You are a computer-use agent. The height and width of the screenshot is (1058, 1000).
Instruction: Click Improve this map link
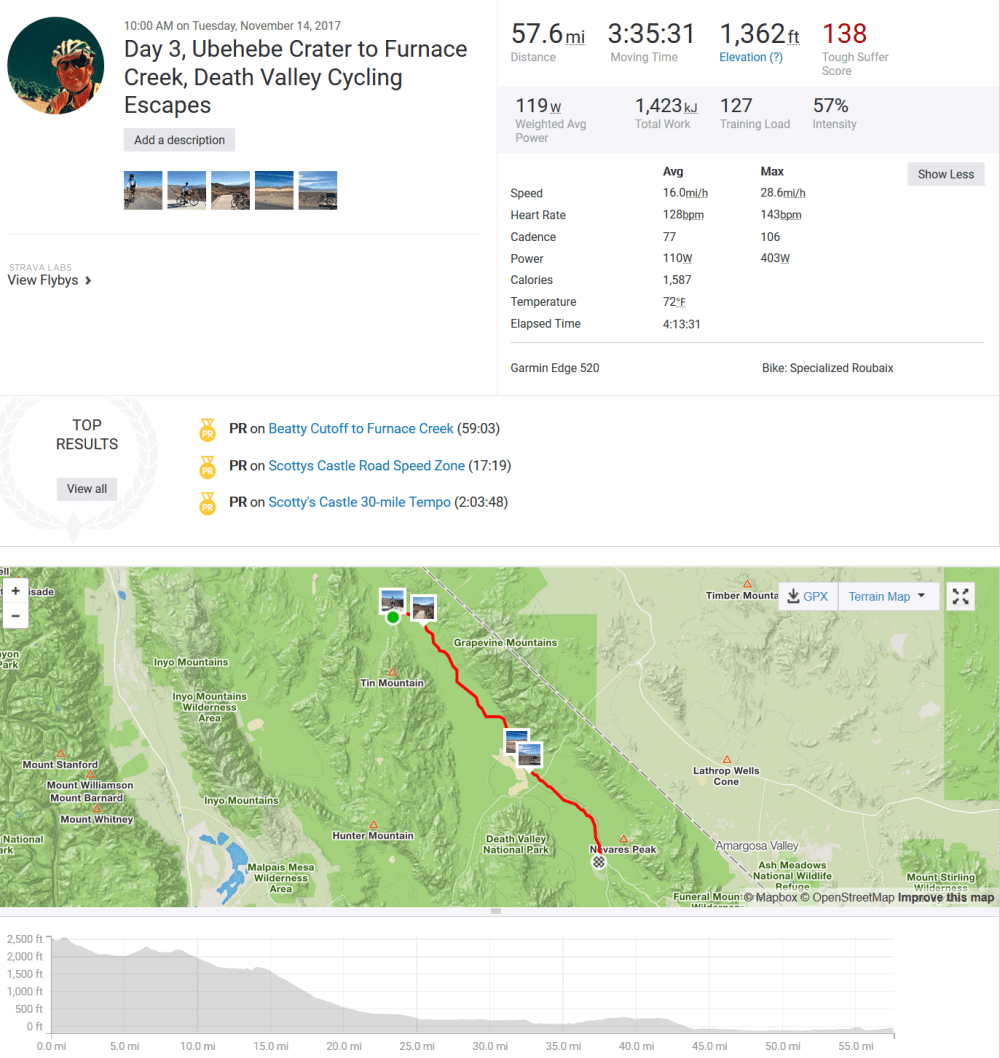[x=945, y=897]
